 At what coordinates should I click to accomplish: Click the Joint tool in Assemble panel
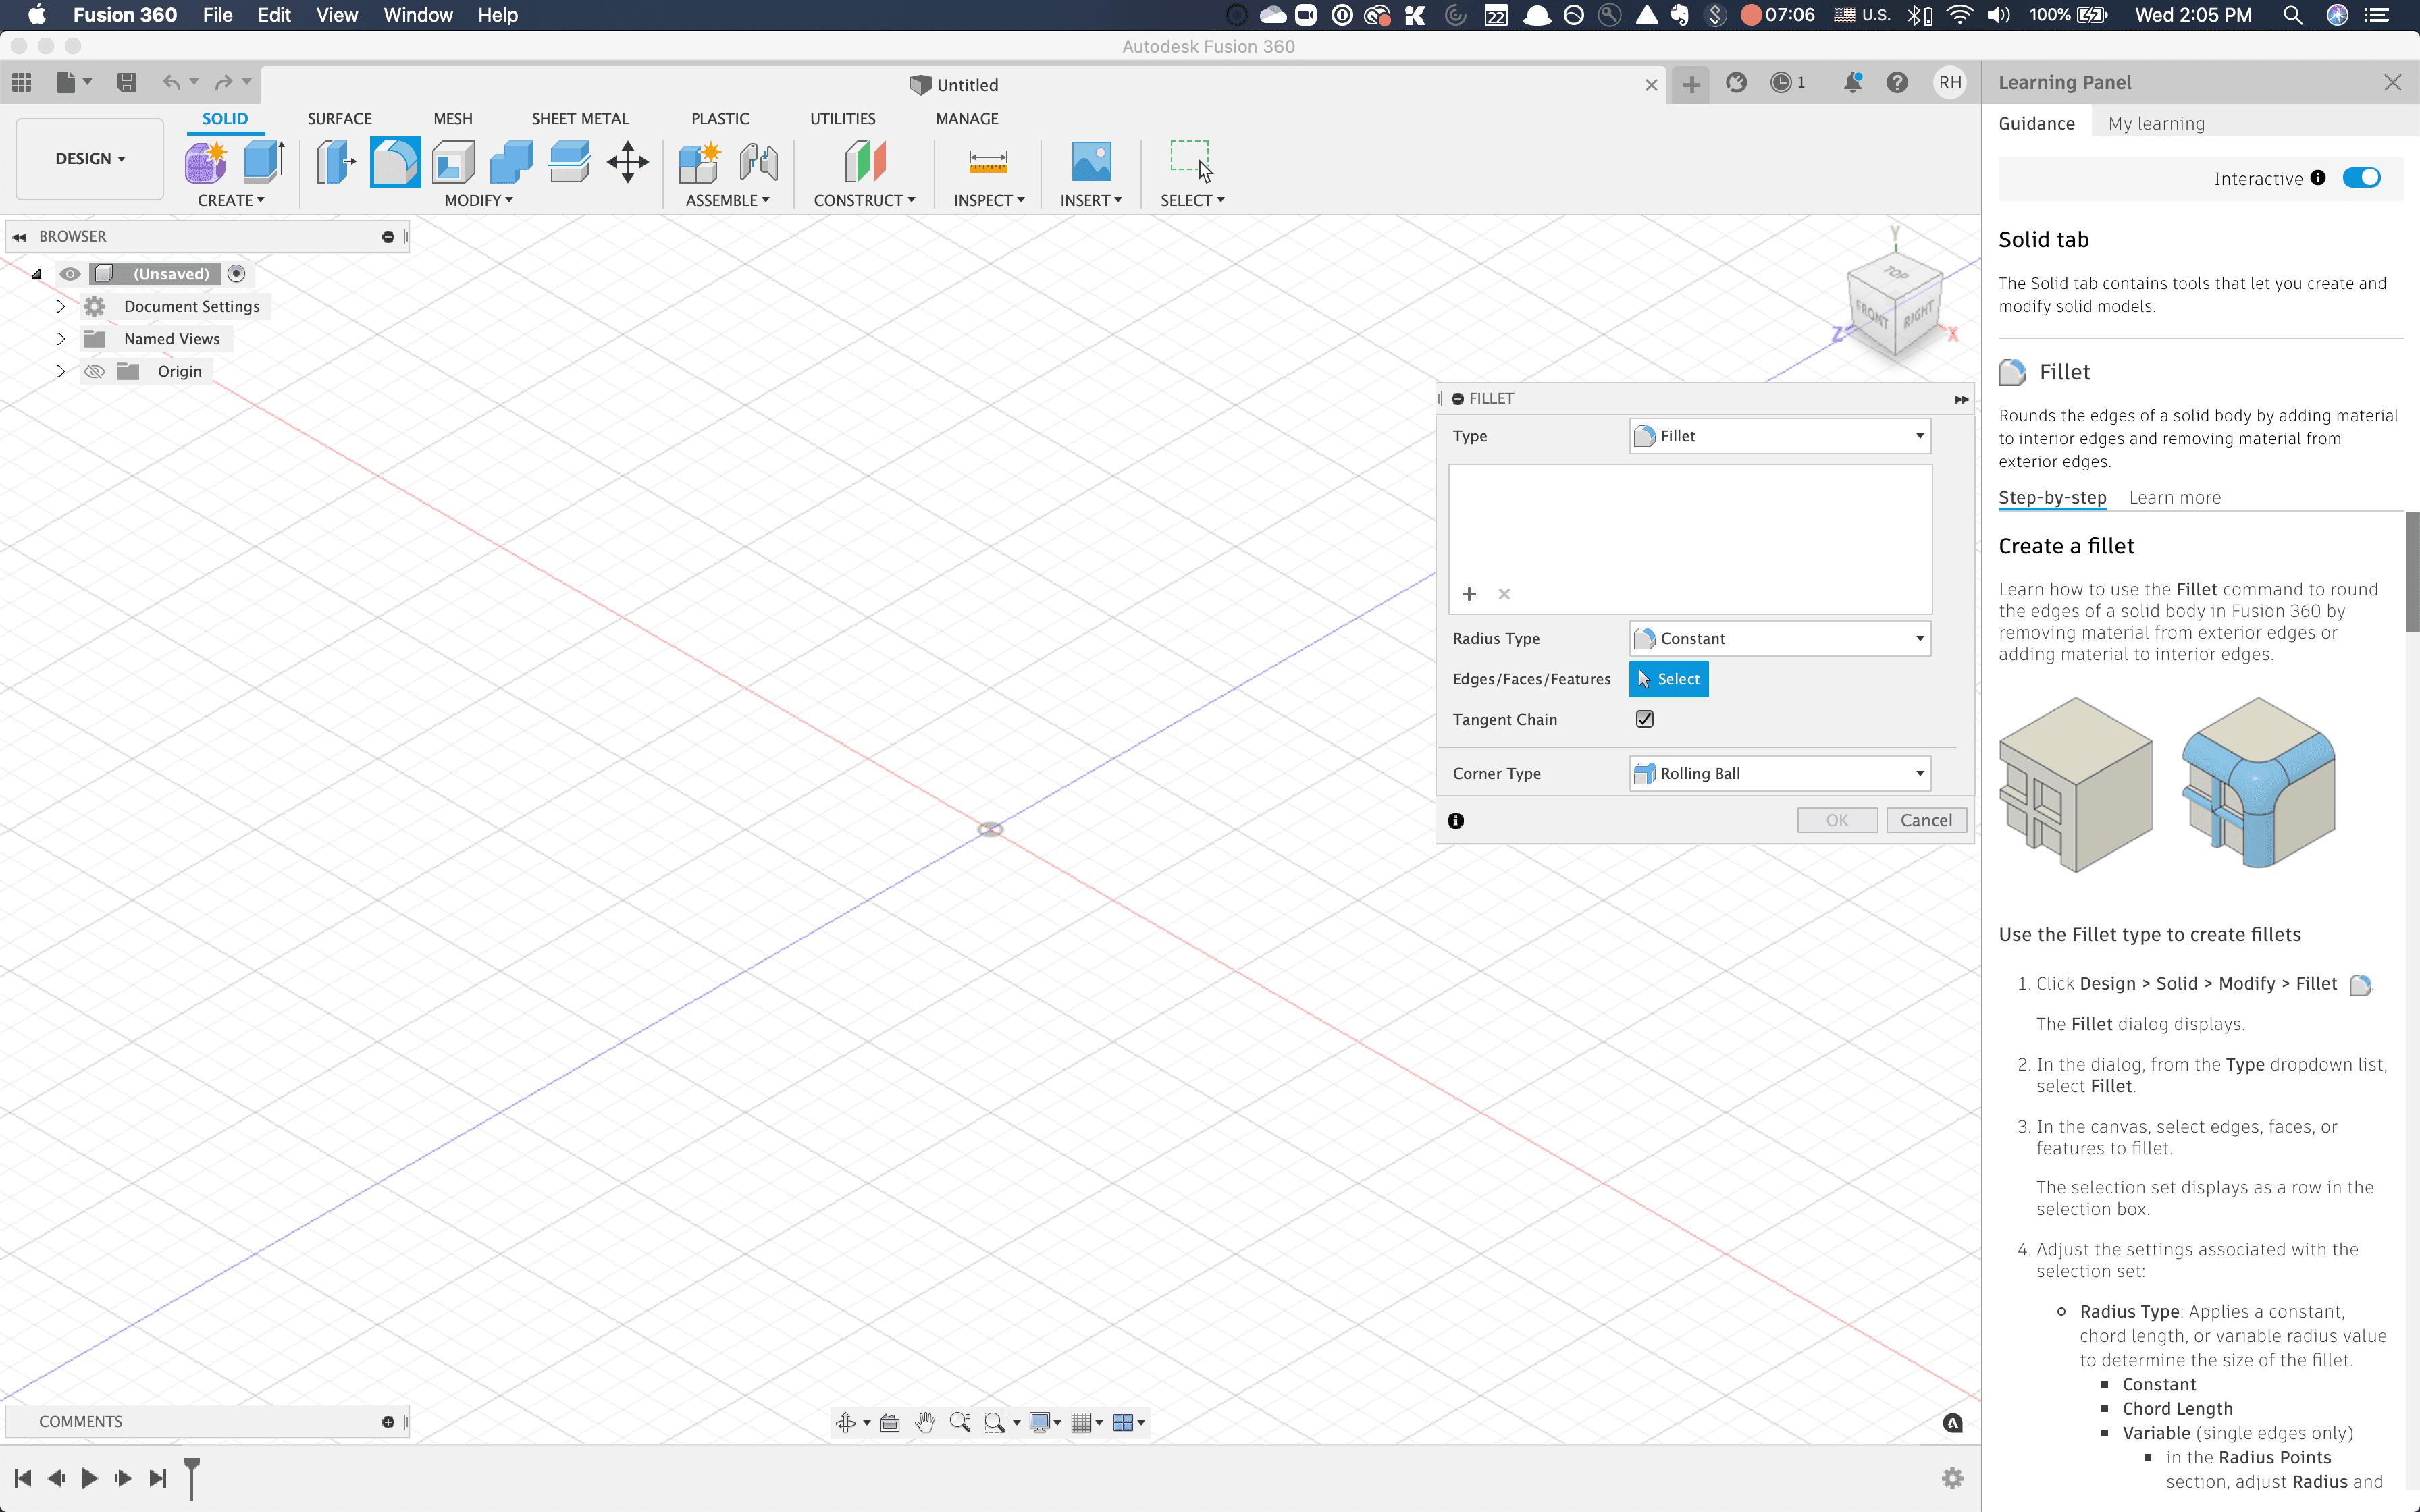758,161
